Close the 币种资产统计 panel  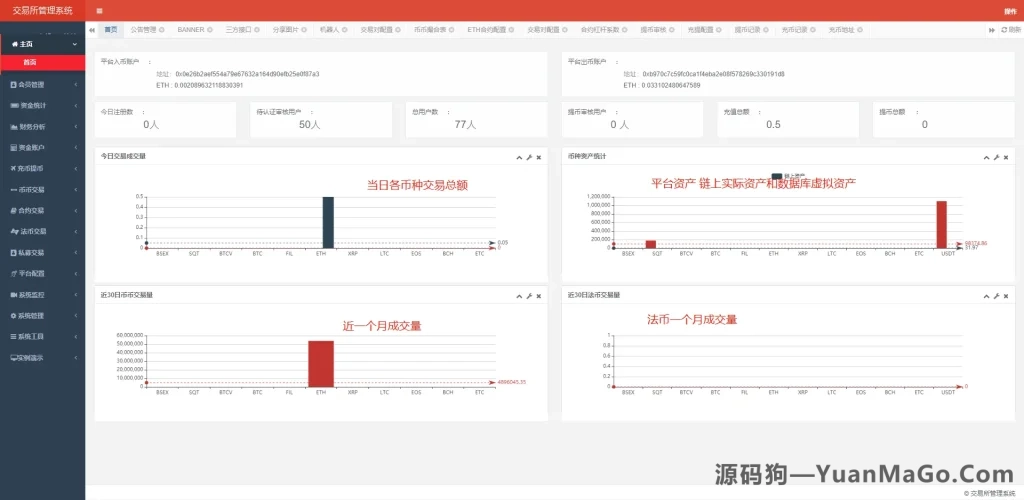pos(1006,157)
